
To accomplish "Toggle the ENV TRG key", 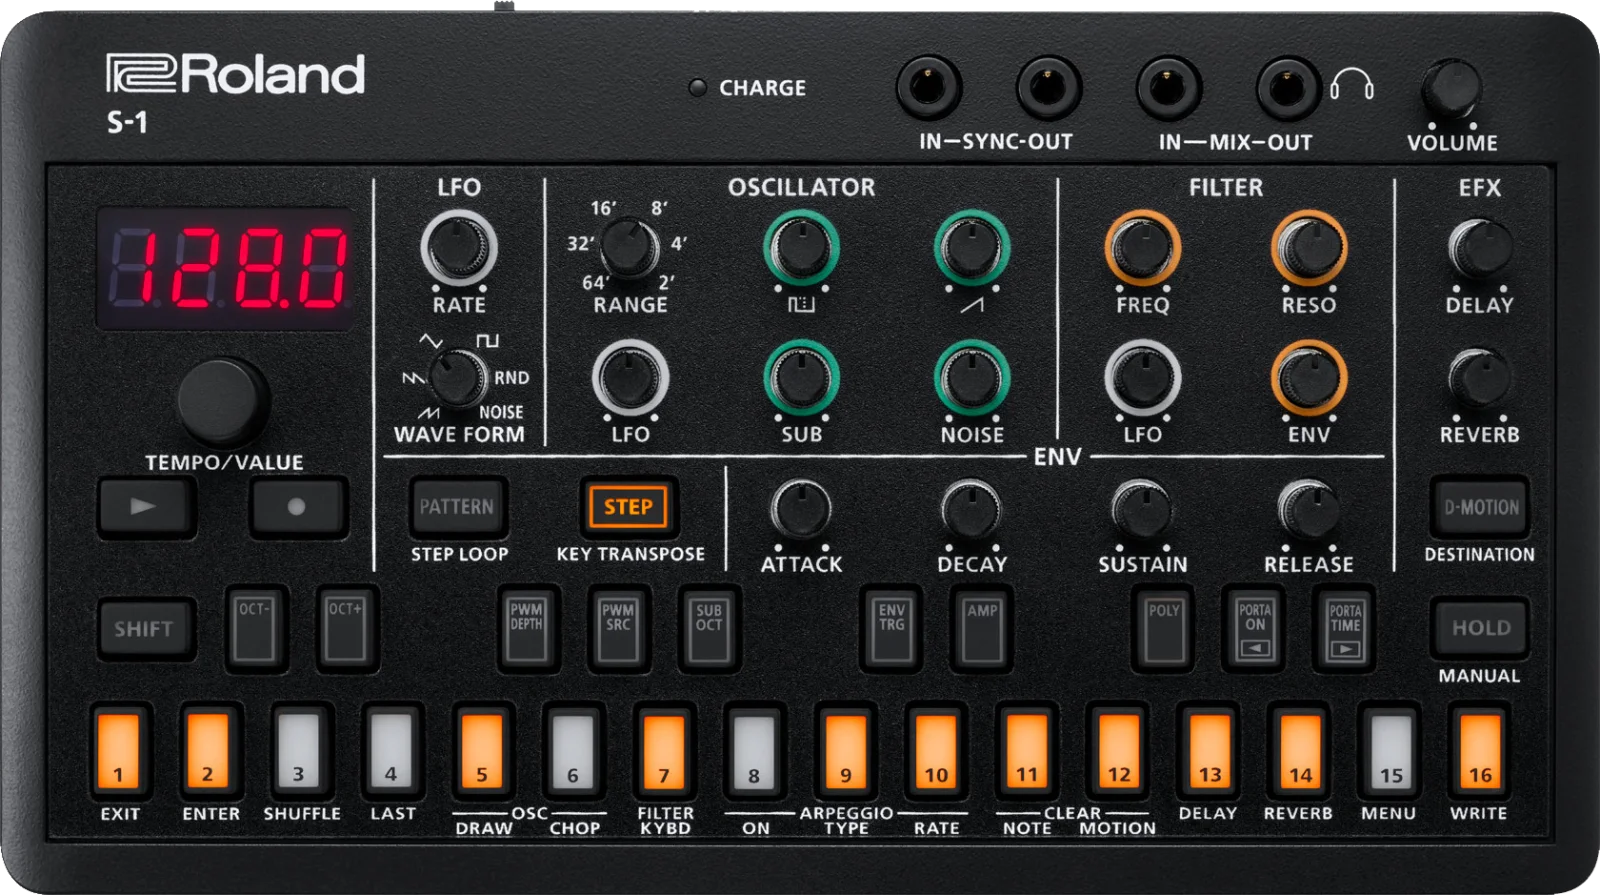I will coord(891,629).
